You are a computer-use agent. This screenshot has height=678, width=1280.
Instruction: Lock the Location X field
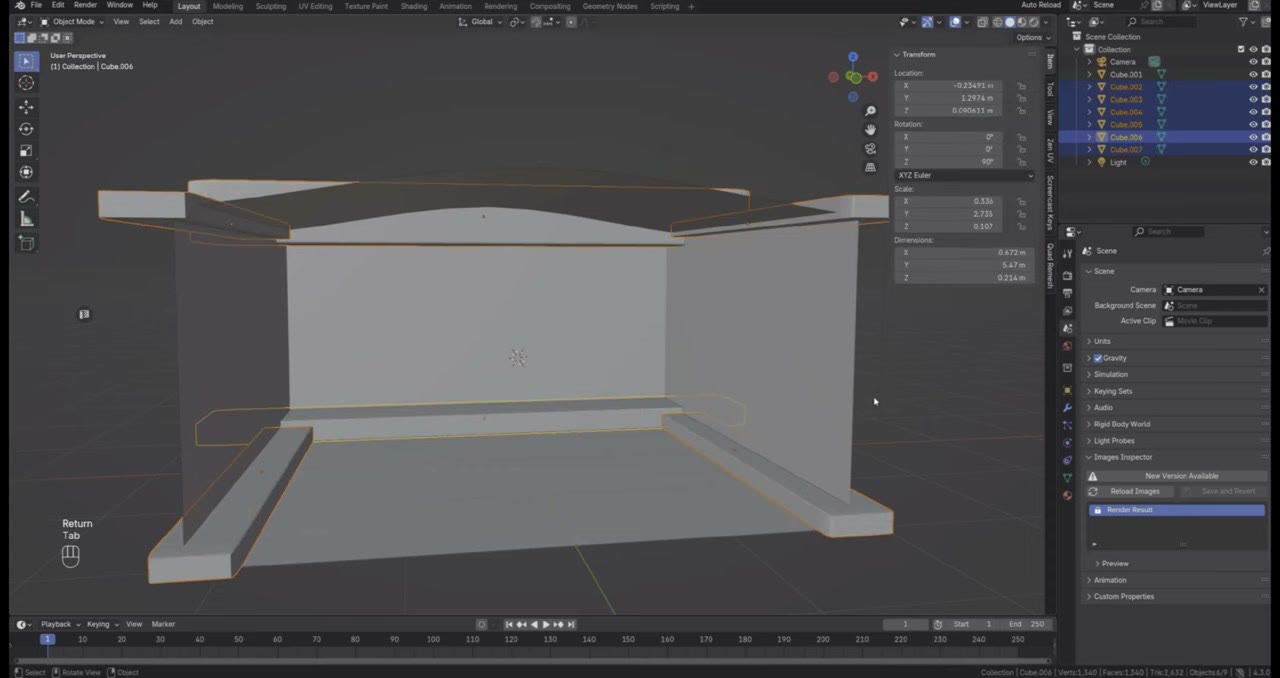coord(1021,86)
